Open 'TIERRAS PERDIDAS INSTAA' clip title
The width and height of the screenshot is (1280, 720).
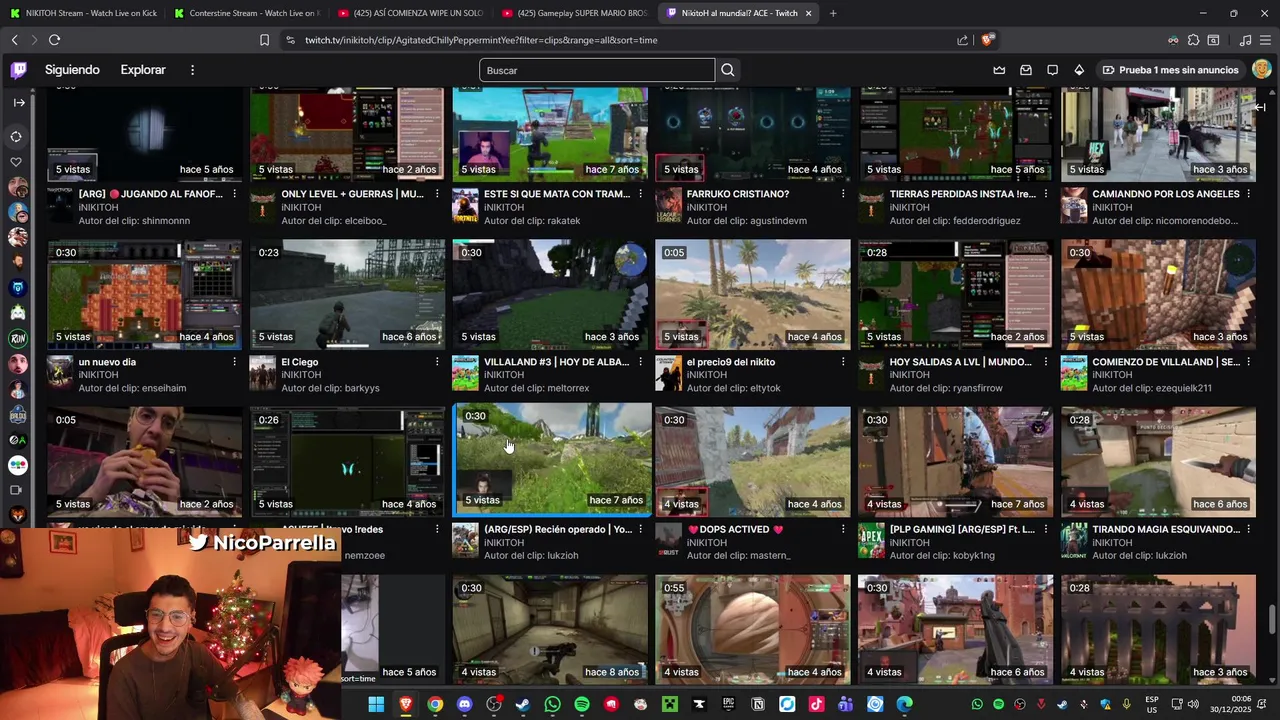(963, 194)
